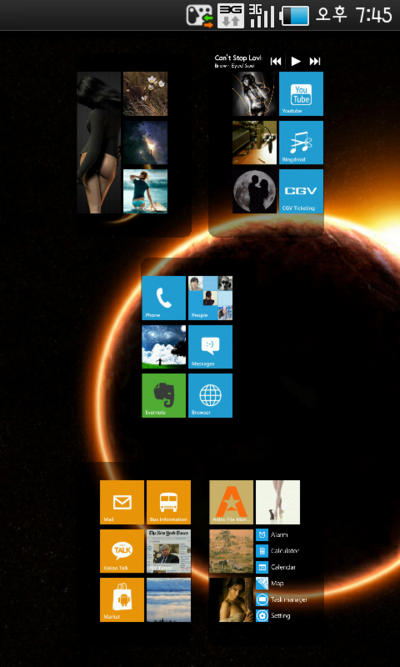
Task: Open the Astro File Manager tile
Action: coord(231,502)
